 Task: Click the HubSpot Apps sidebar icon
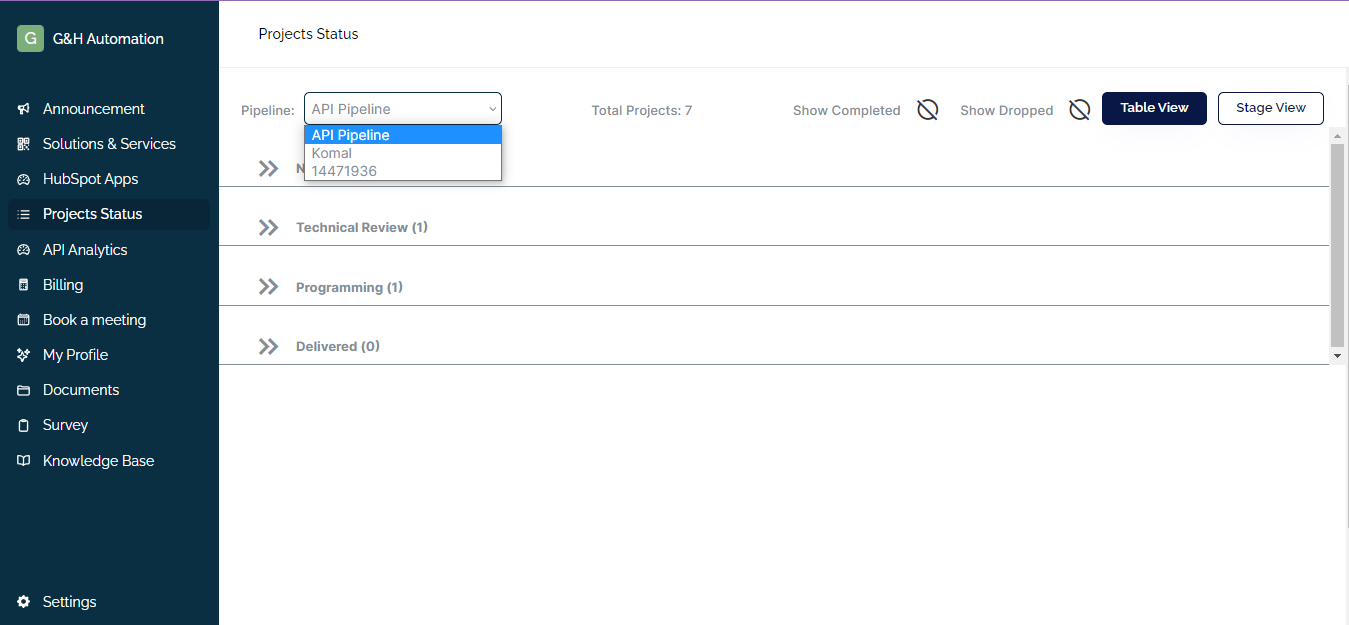[x=24, y=179]
